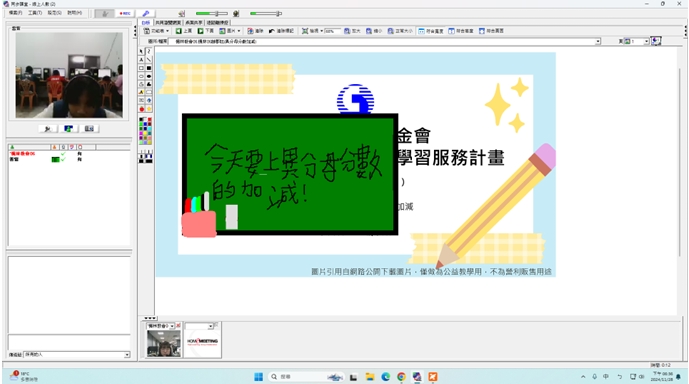This screenshot has height=384, width=689.
Task: Select the red apple stamp tool
Action: 141,109
